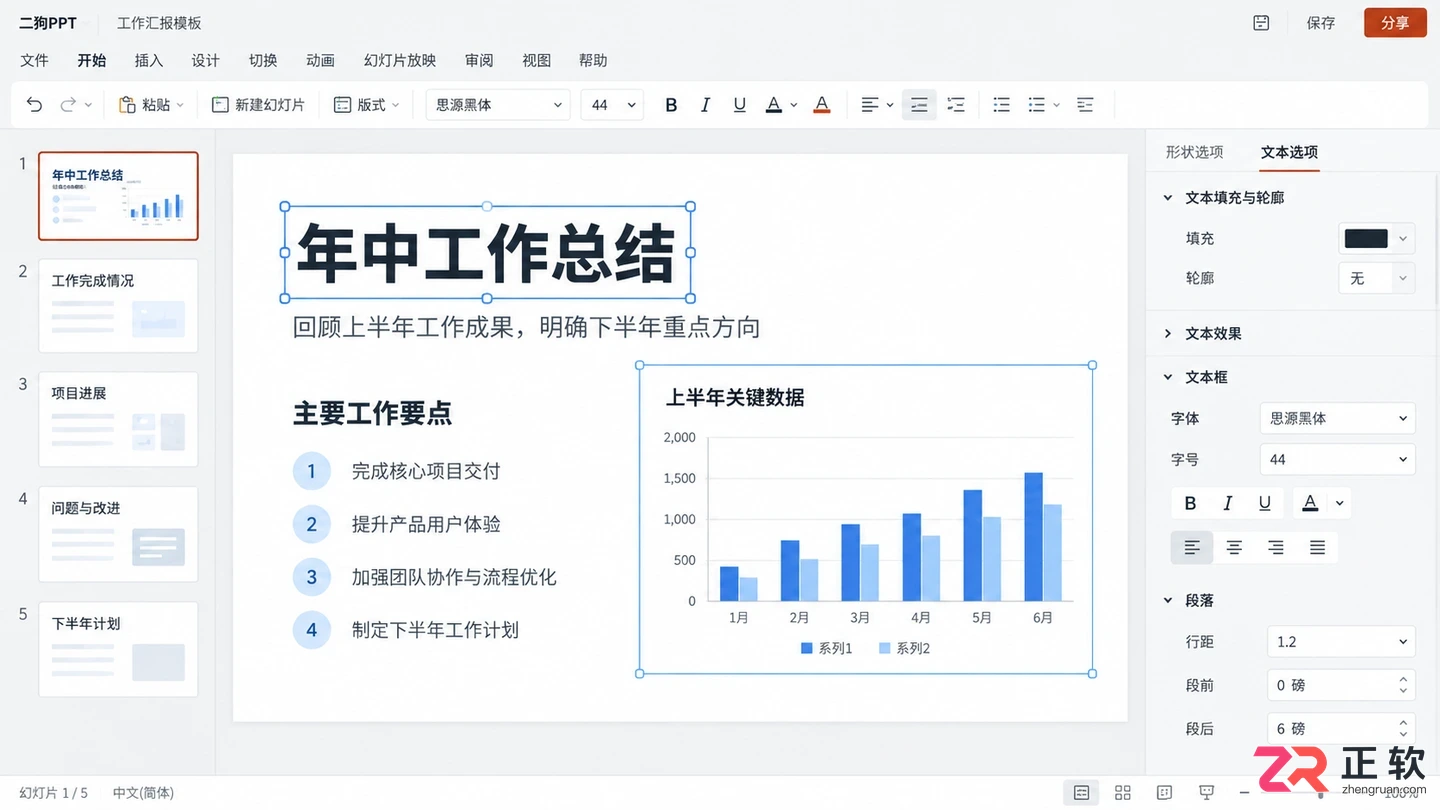
Task: Toggle underline in the top toolbar
Action: tap(740, 104)
